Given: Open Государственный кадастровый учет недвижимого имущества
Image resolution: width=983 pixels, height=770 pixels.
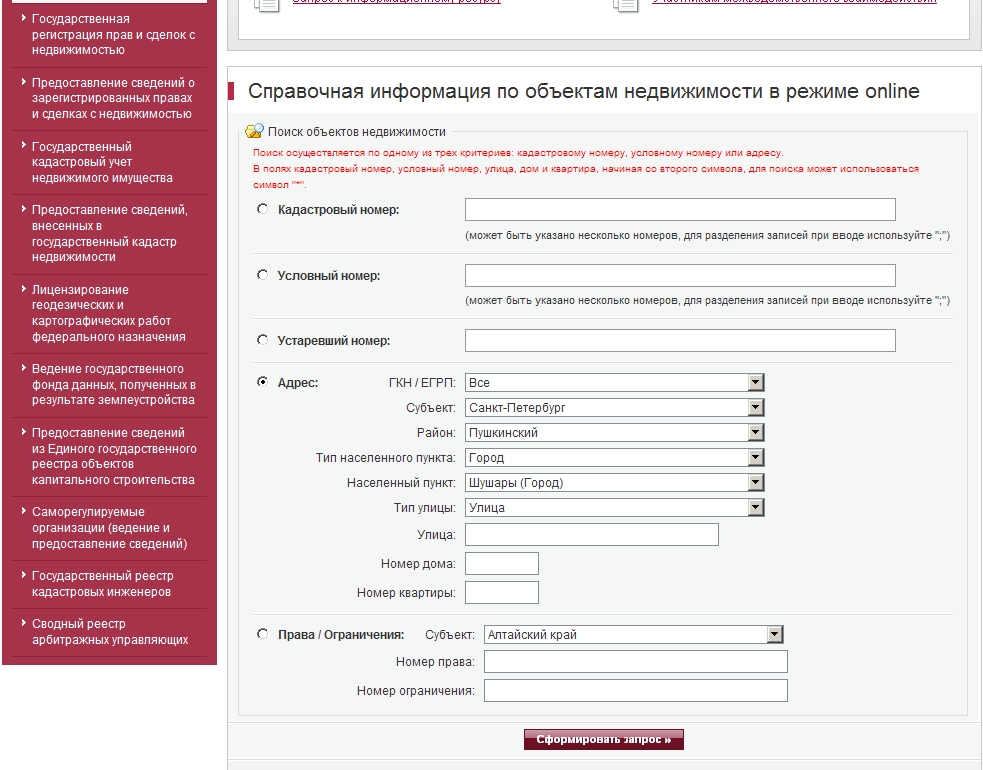Looking at the screenshot, I should coord(102,162).
